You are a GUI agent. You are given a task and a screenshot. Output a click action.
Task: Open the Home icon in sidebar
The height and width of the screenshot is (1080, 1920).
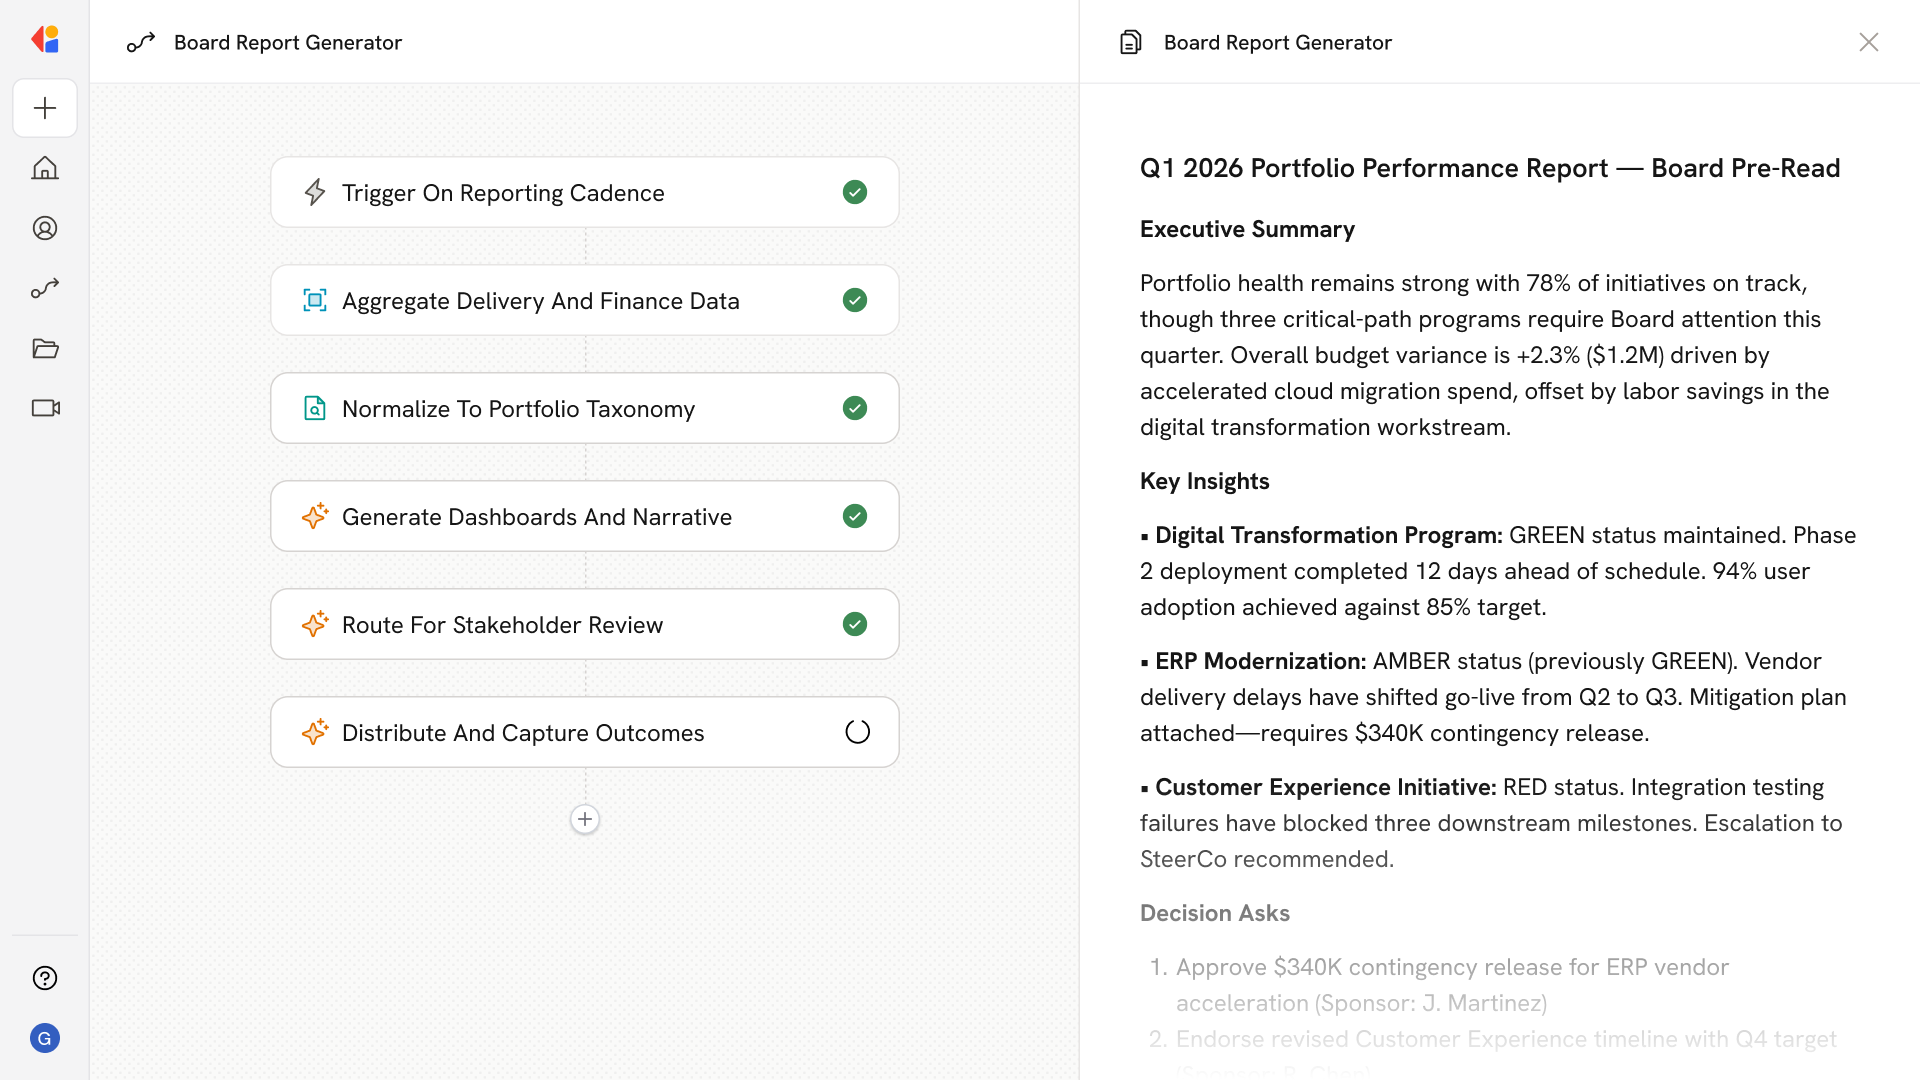(45, 168)
